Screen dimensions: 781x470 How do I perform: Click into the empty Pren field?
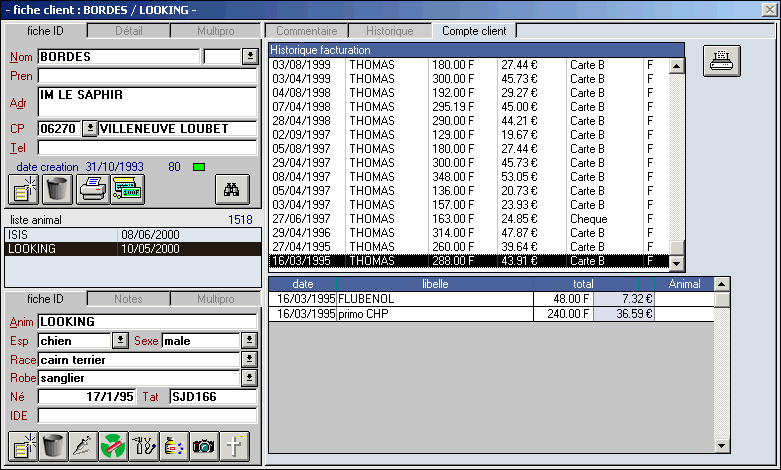(x=147, y=76)
